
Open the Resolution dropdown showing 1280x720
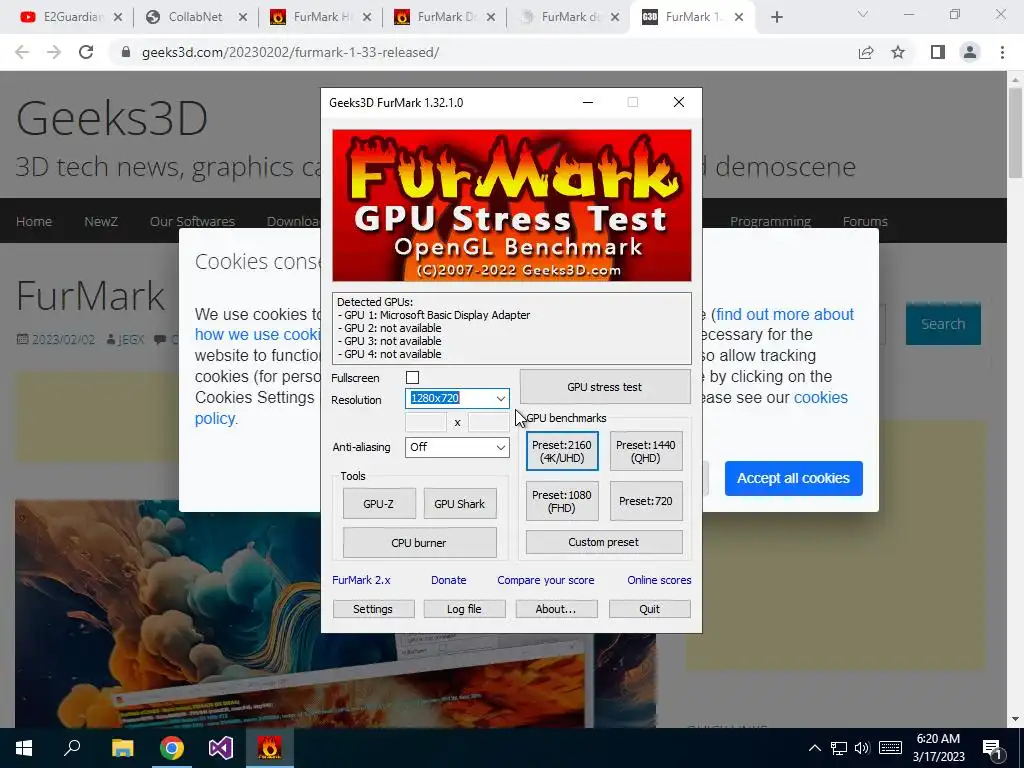(457, 398)
